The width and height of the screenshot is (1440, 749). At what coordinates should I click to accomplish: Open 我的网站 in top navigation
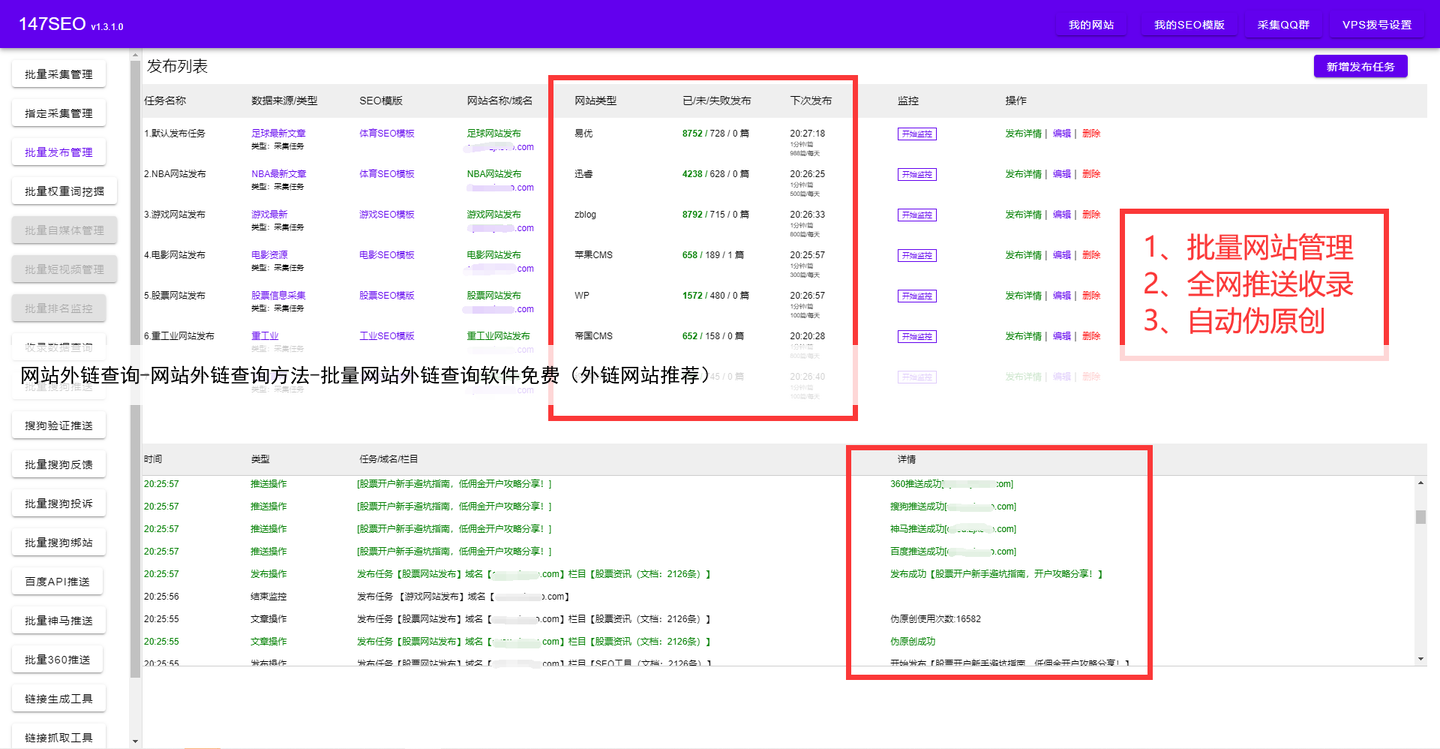(x=1091, y=25)
